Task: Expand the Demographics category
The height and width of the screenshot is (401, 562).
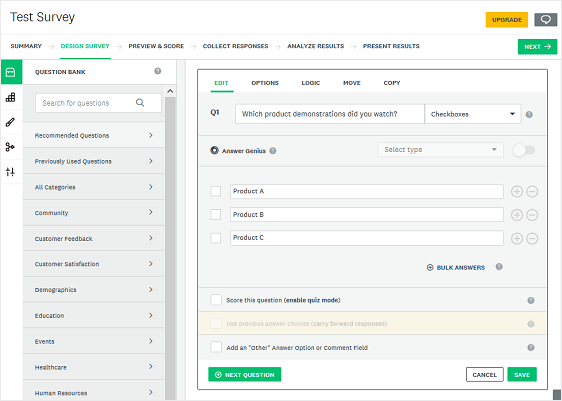Action: 94,290
